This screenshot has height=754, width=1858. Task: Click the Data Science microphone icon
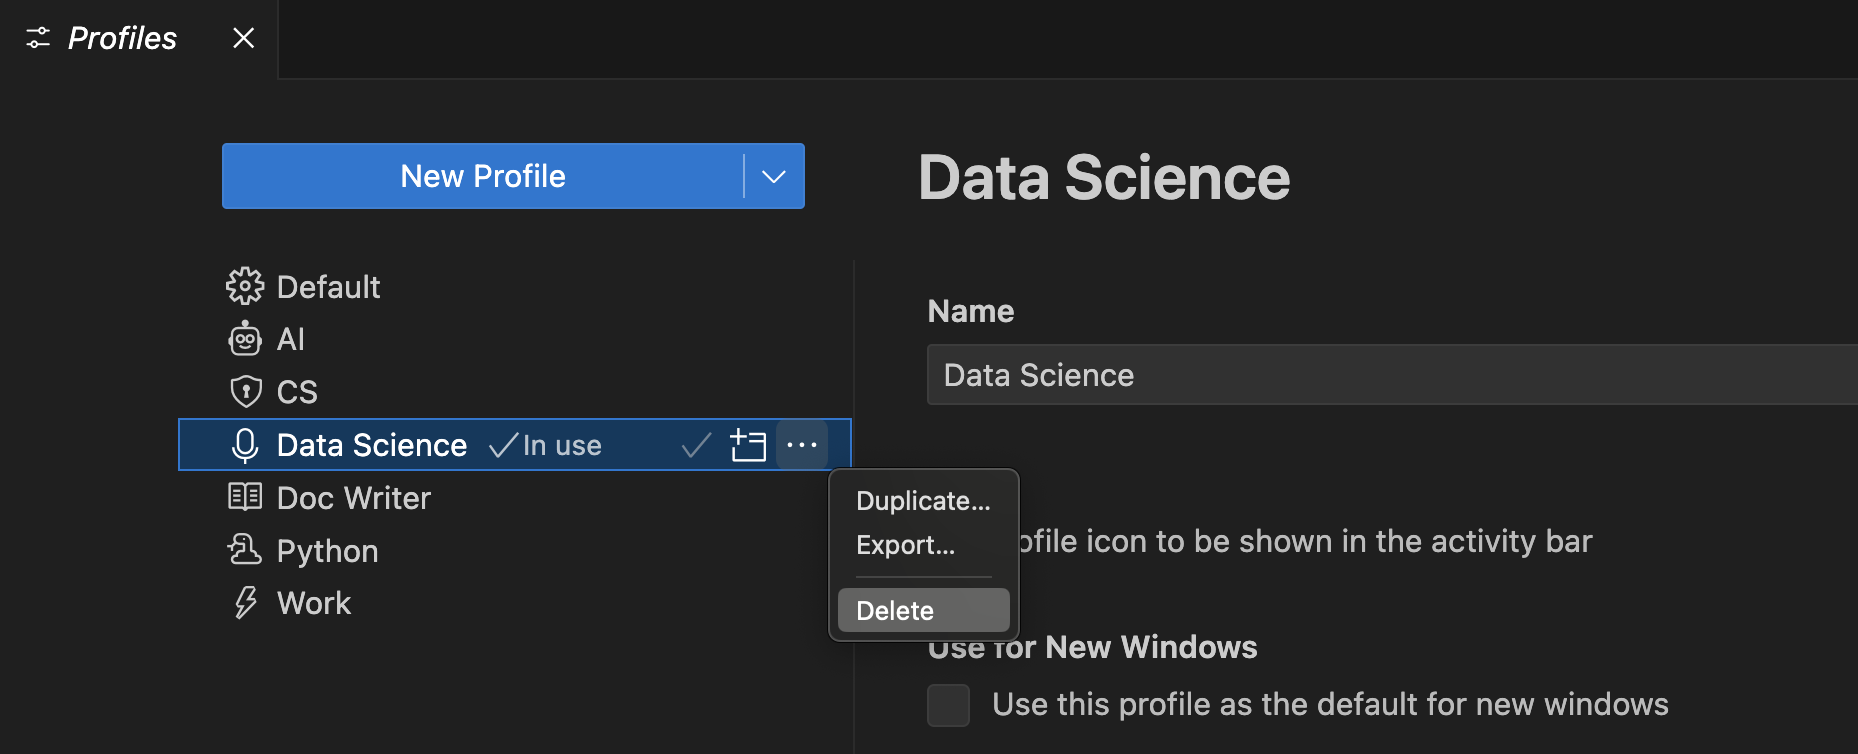[x=245, y=445]
